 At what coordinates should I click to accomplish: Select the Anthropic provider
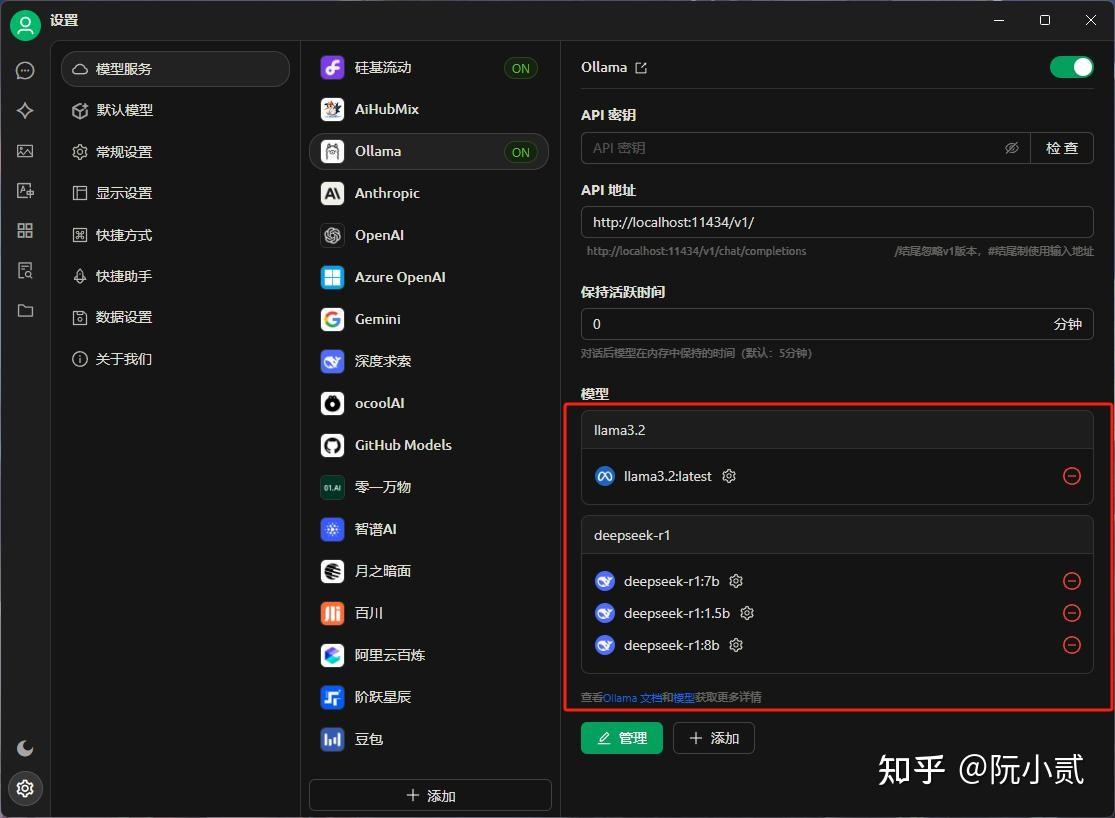(x=429, y=193)
